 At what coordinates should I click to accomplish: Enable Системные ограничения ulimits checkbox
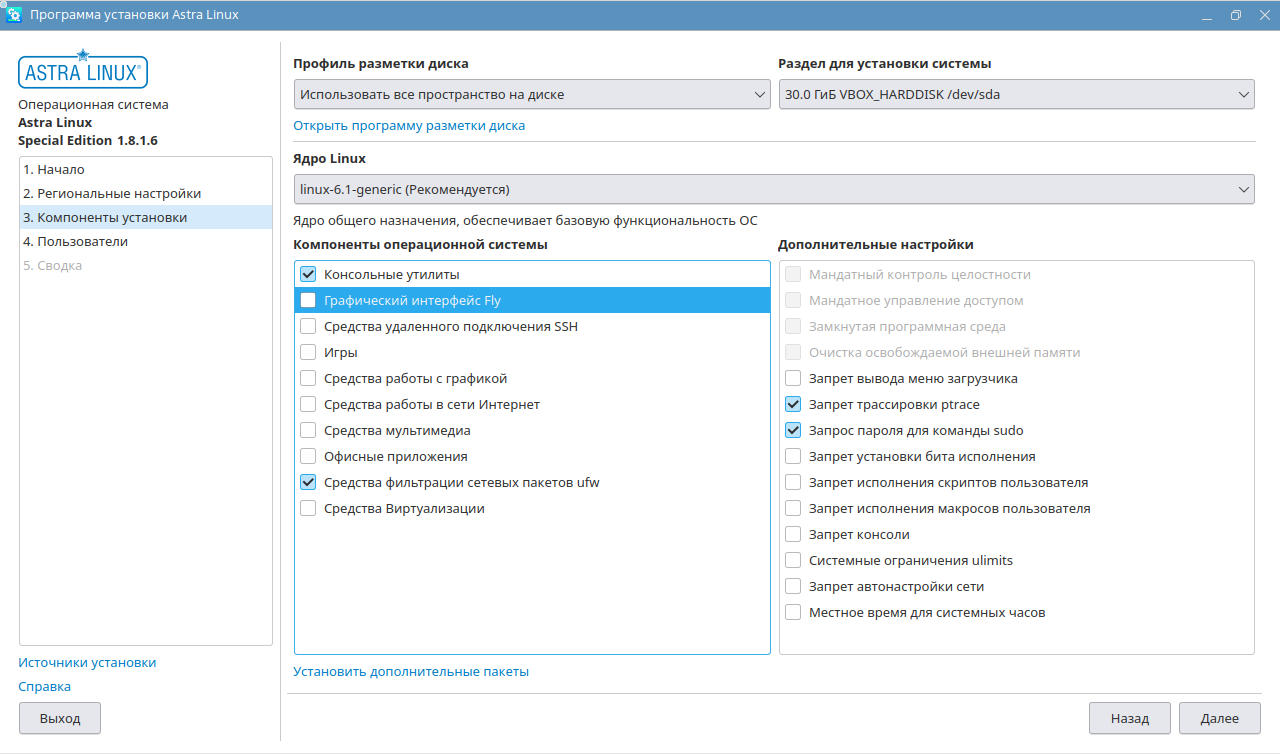(793, 560)
